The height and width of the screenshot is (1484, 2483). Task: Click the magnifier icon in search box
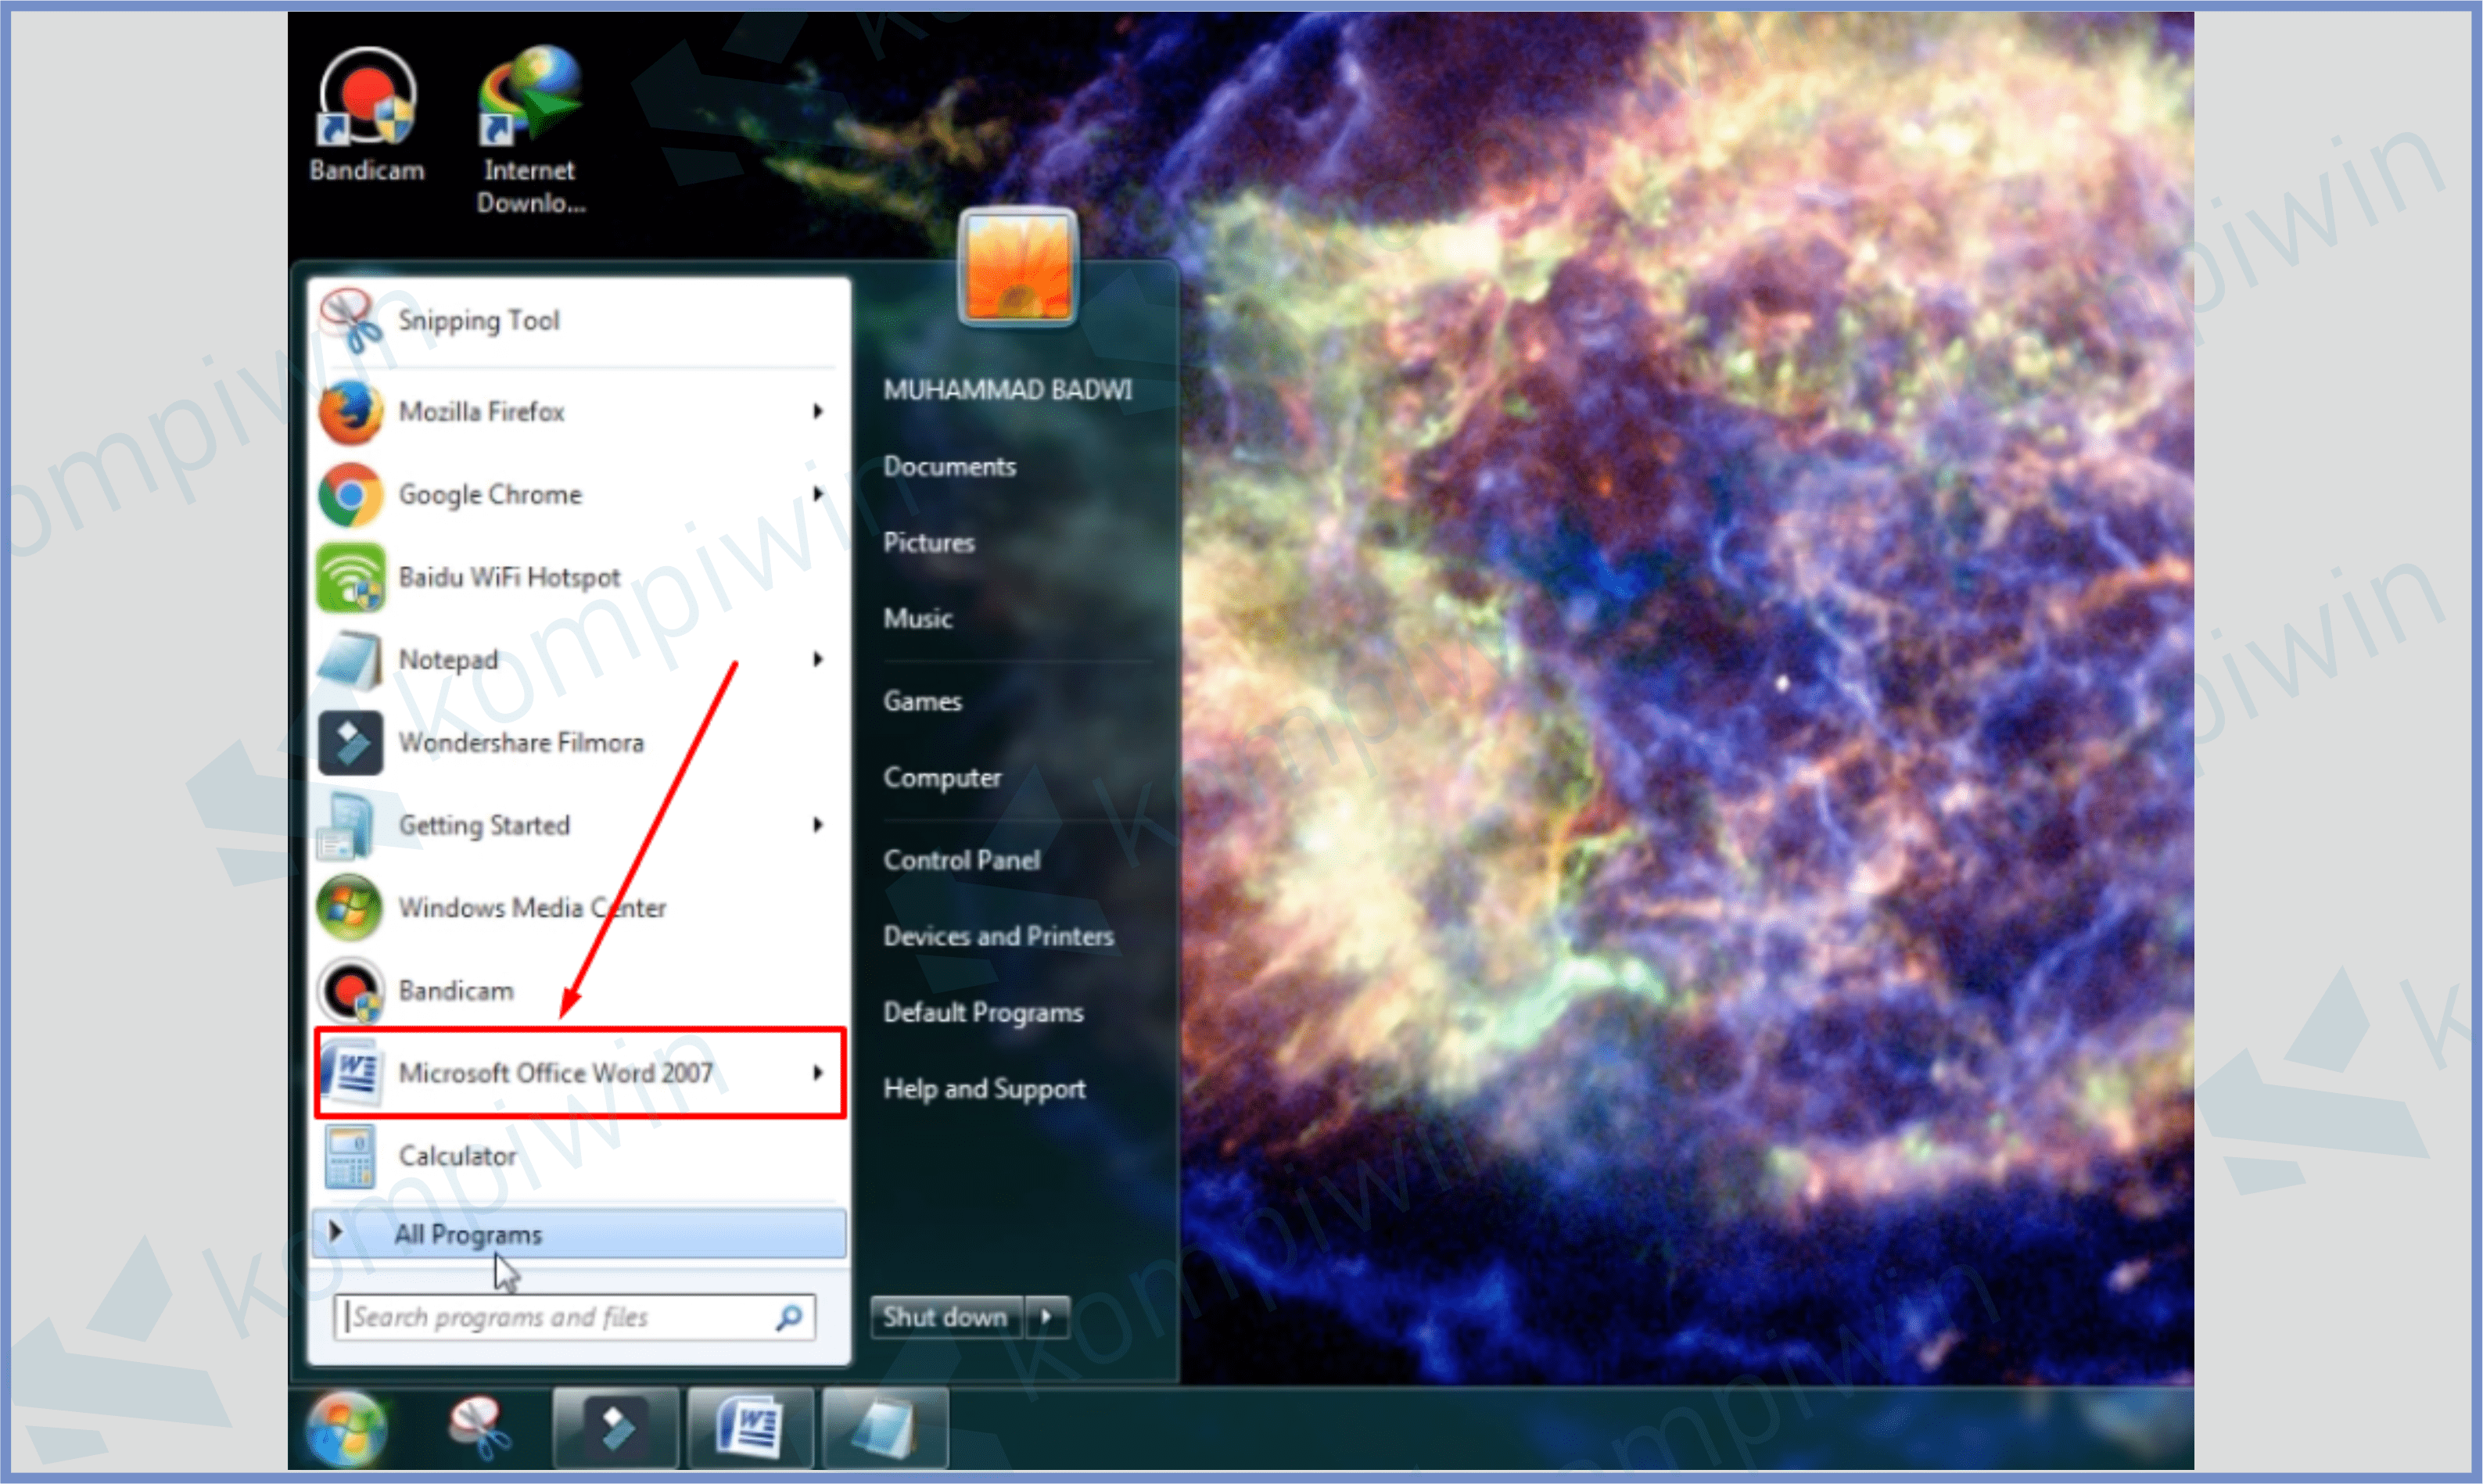[789, 1317]
